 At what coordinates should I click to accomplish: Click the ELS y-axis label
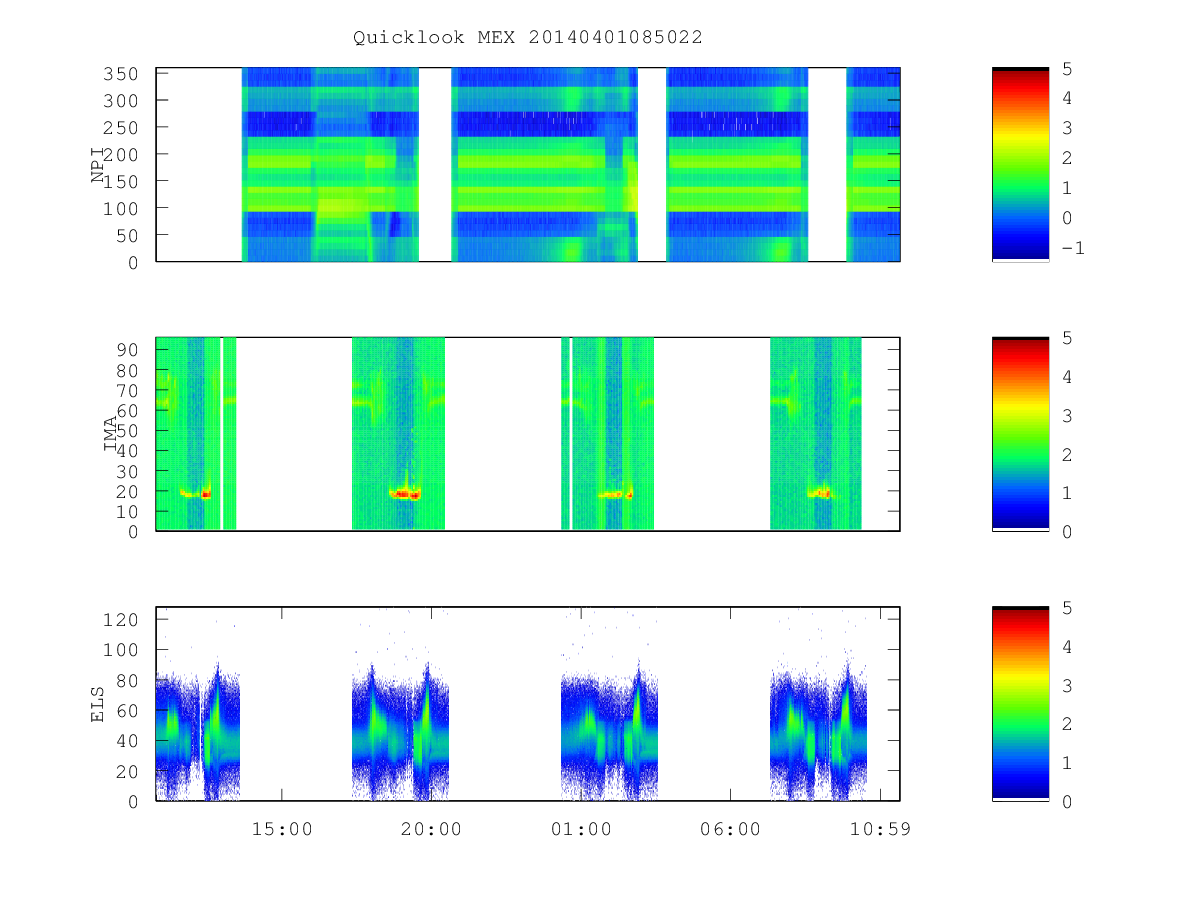pyautogui.click(x=98, y=704)
